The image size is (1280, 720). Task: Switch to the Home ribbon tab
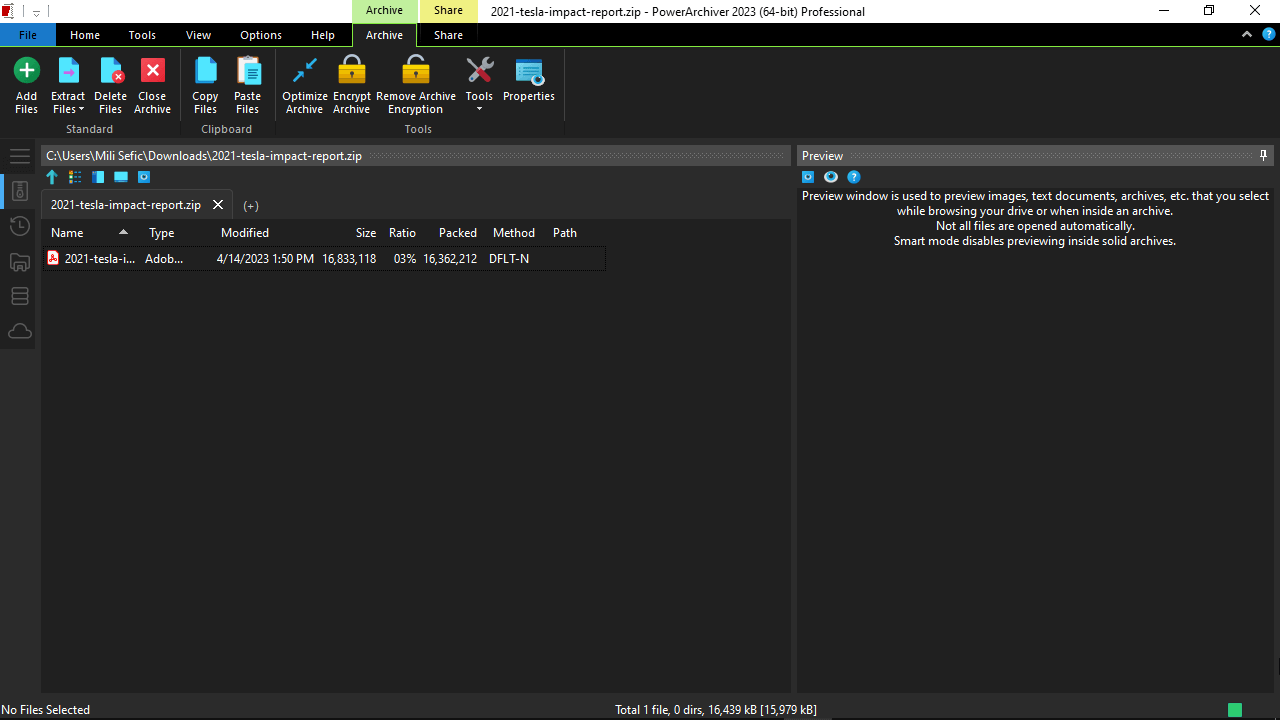point(85,35)
